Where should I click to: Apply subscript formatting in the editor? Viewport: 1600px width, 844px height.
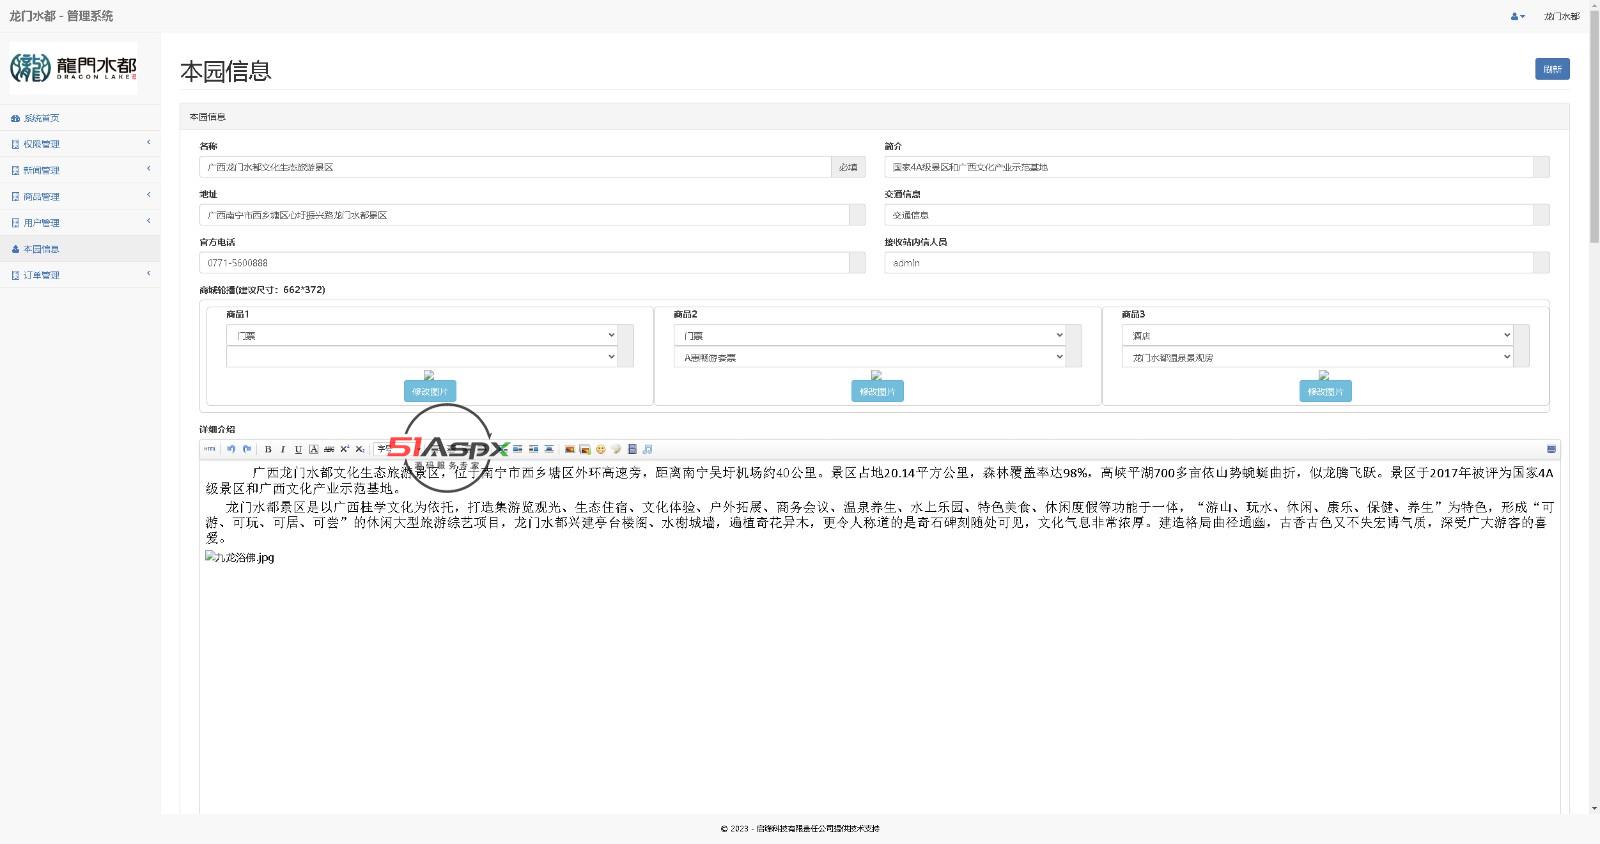pos(360,449)
